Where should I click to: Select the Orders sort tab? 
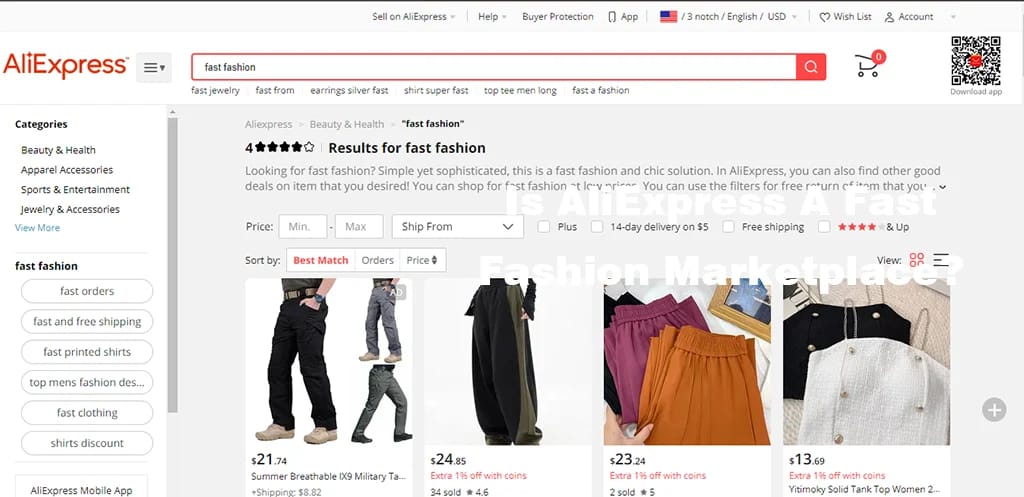[377, 260]
